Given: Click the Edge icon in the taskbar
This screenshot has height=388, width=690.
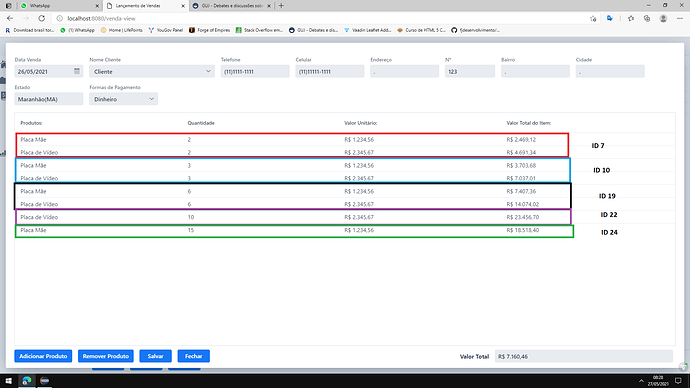Looking at the screenshot, I should (x=27, y=381).
